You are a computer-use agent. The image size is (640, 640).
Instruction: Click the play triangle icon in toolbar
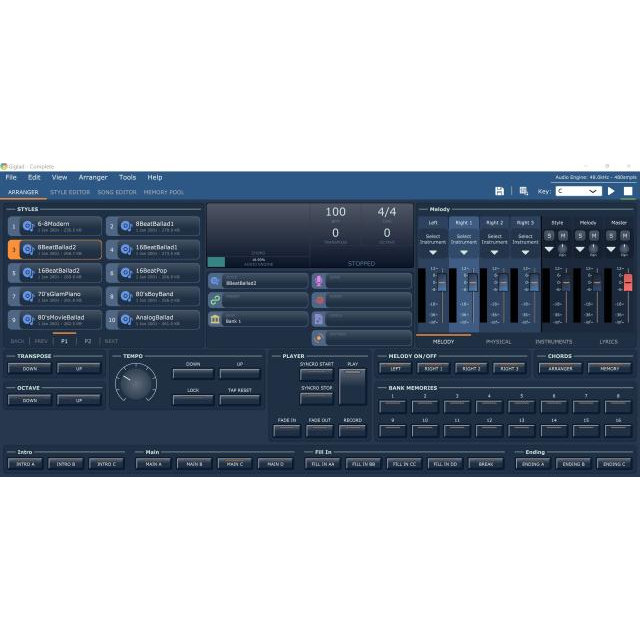pos(611,191)
